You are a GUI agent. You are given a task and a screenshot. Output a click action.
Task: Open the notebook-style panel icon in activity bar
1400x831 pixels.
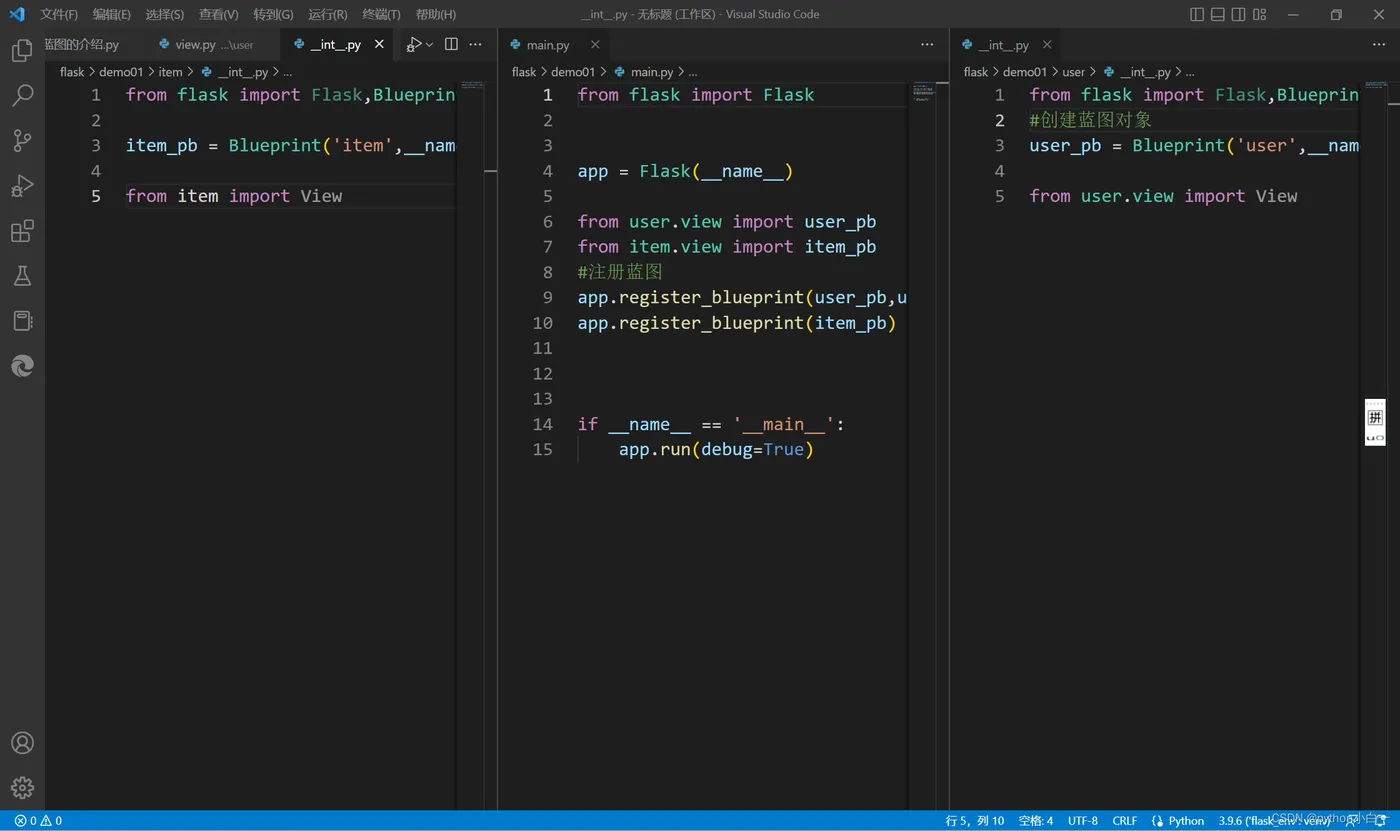click(x=22, y=321)
